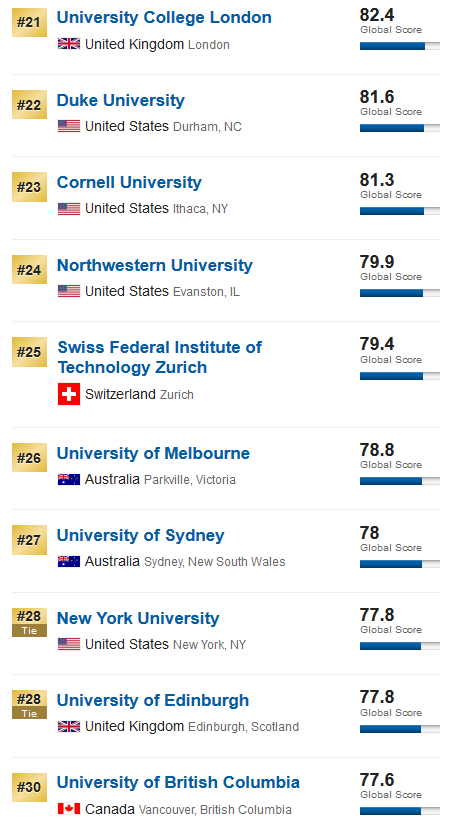Open the Cornell University page
Image resolution: width=449 pixels, height=823 pixels.
tap(129, 182)
